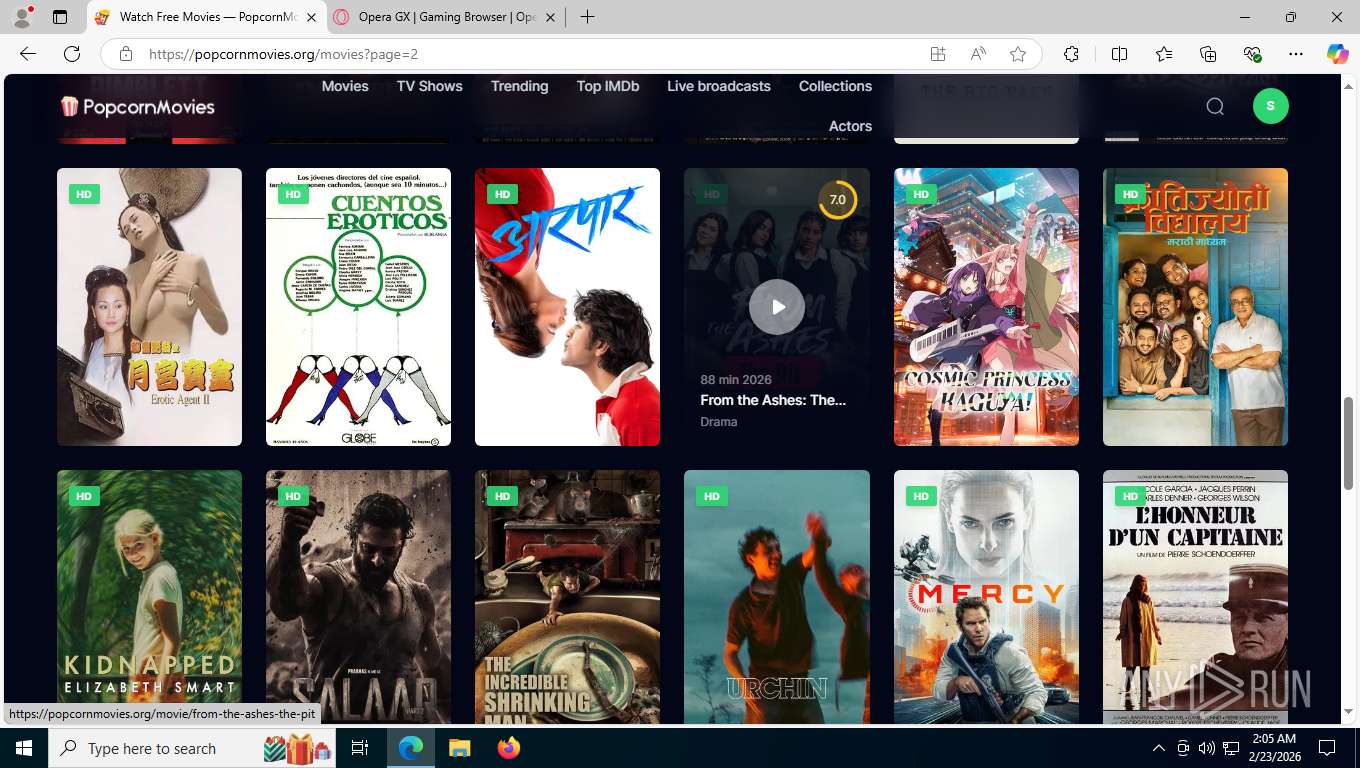Open Read aloud icon in address bar

(978, 54)
